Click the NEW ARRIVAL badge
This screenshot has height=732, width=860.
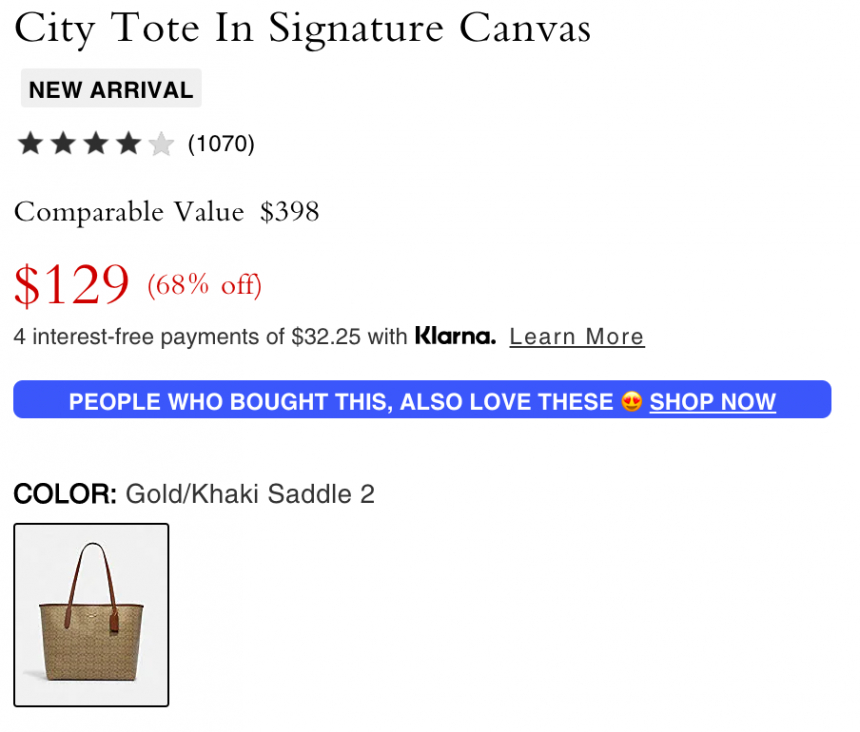tap(111, 89)
